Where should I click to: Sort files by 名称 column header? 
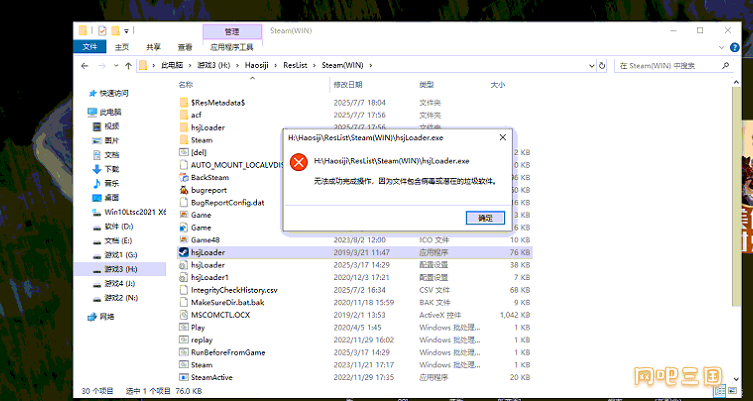click(x=186, y=85)
